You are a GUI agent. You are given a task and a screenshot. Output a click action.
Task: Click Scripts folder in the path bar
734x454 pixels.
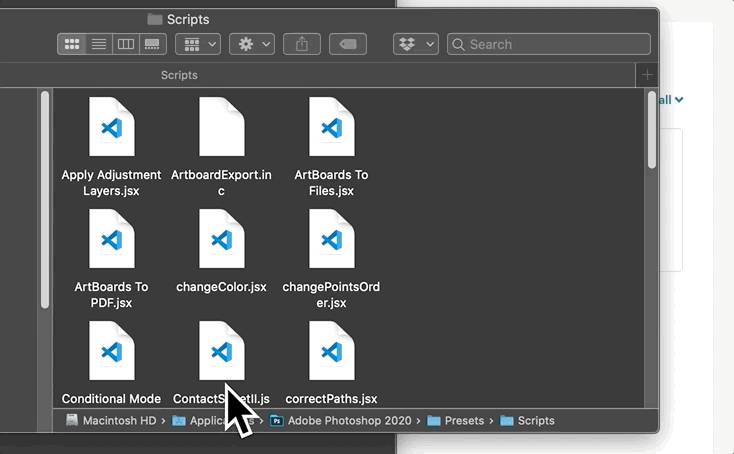528,420
